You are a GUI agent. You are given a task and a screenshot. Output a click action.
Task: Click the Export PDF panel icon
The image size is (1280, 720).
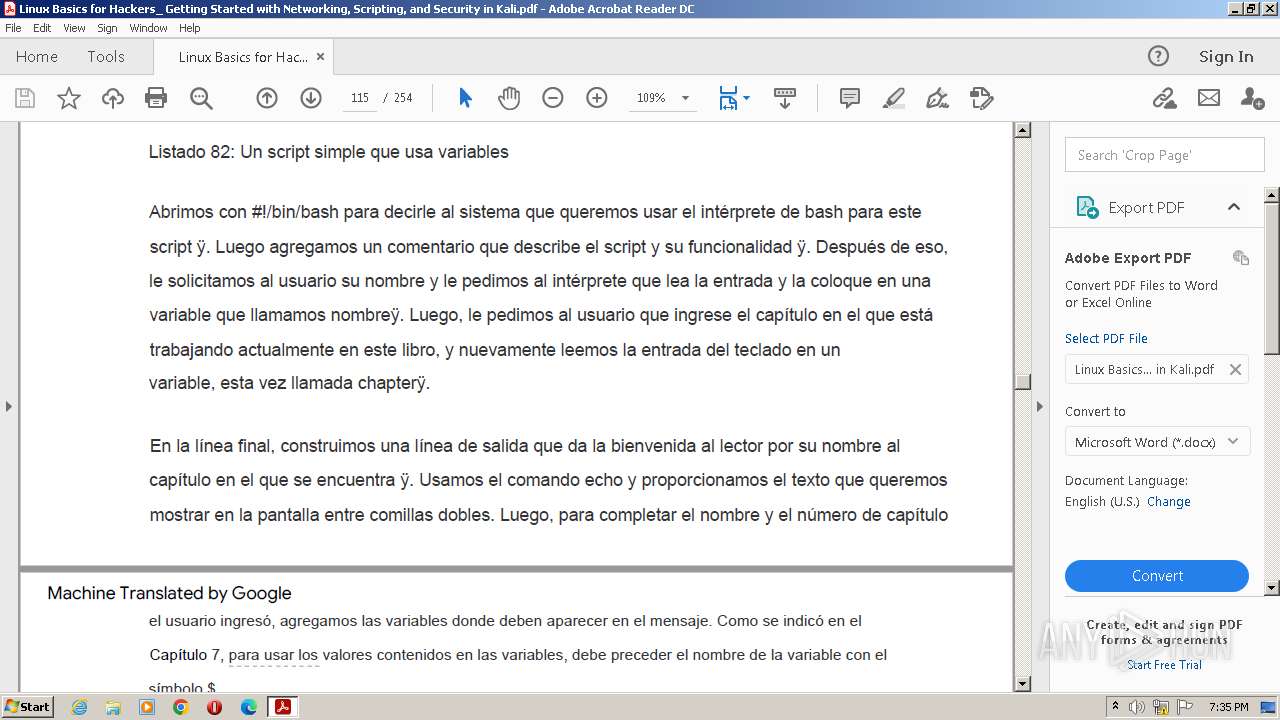click(1087, 207)
